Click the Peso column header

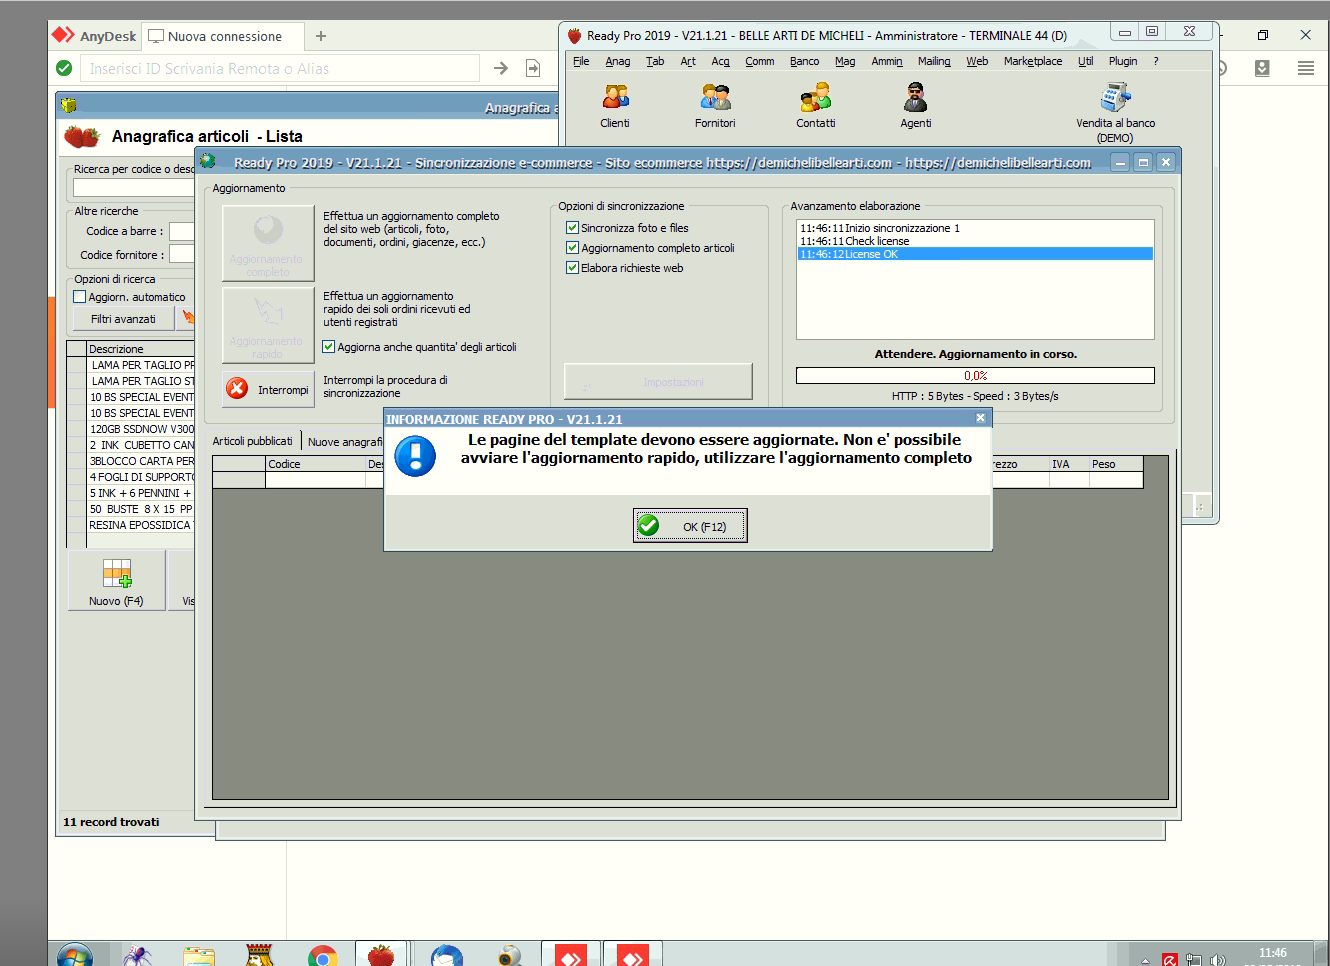click(x=1115, y=464)
